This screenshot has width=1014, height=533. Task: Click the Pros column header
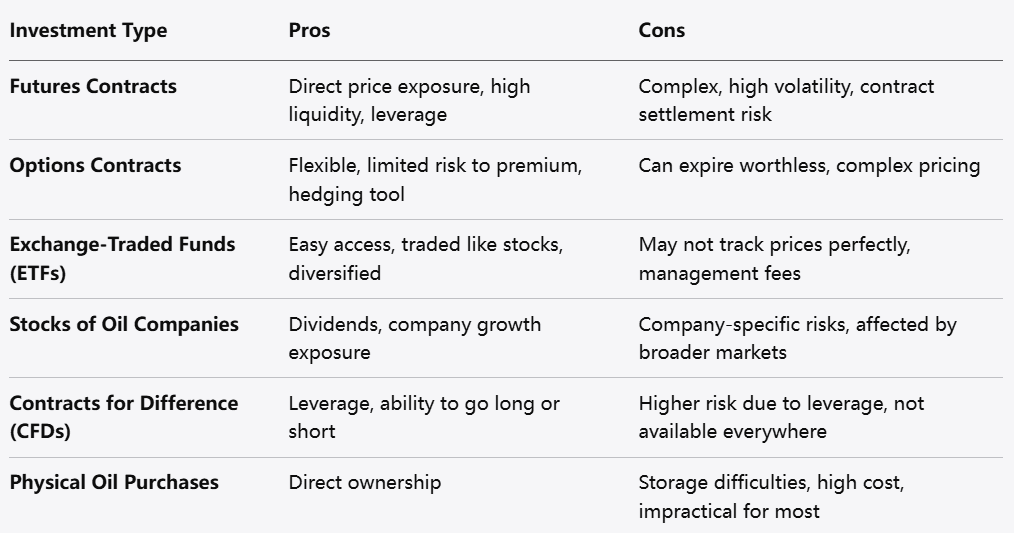(x=309, y=30)
